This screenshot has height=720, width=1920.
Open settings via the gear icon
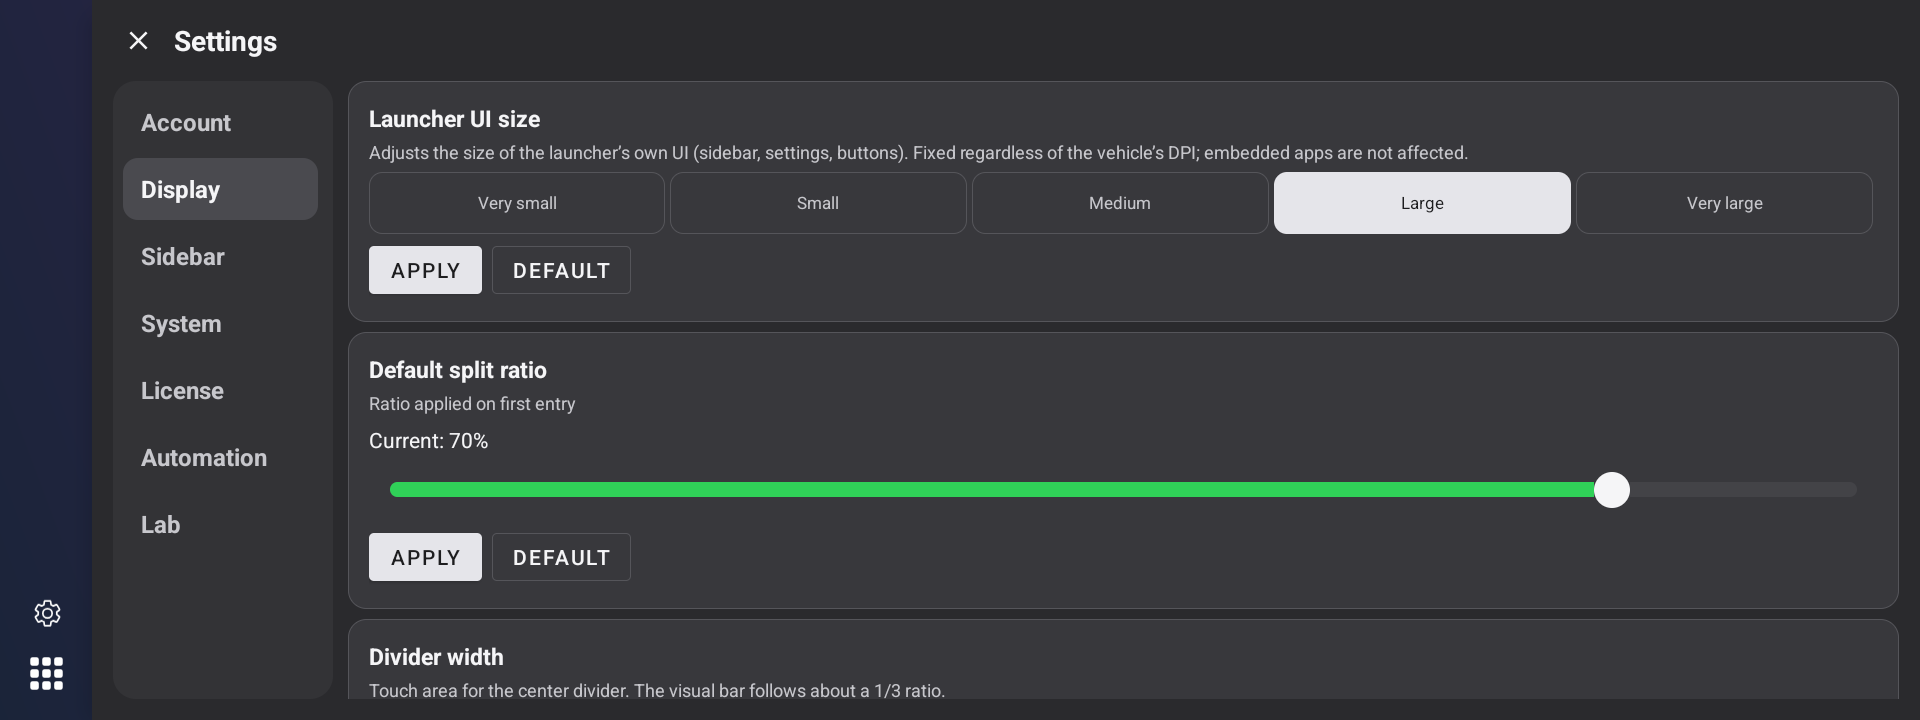[x=47, y=613]
